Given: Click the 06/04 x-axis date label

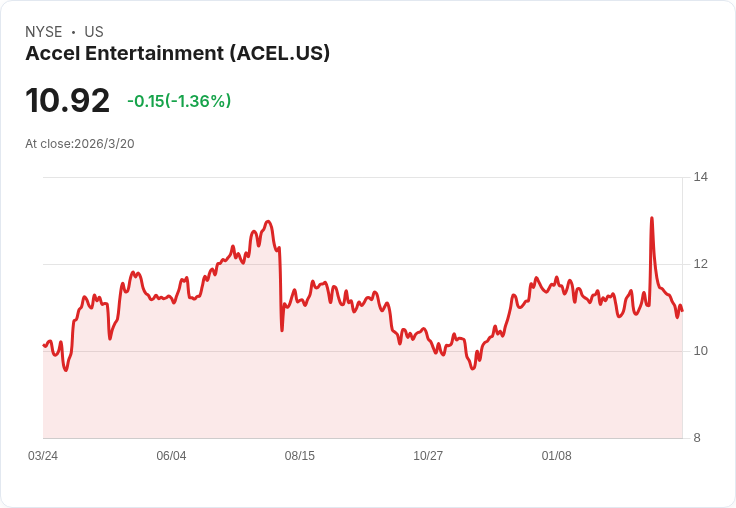Looking at the screenshot, I should click(x=171, y=455).
